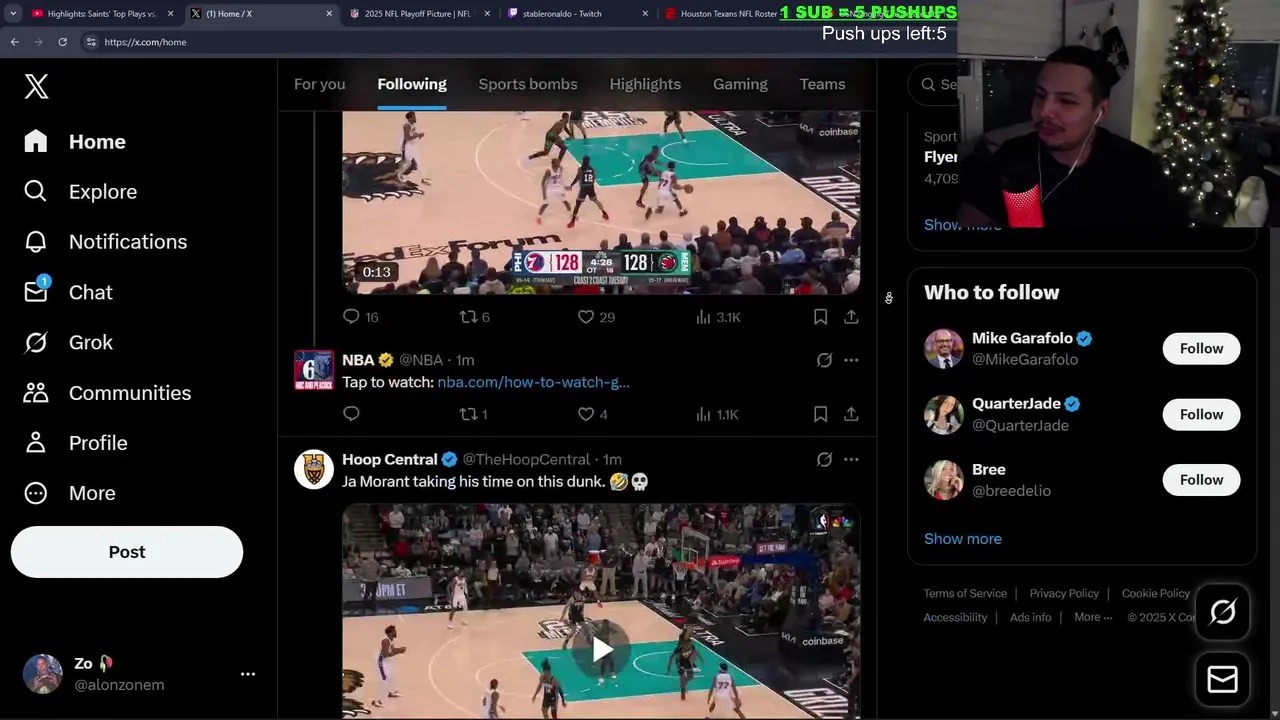Screen dimensions: 1280x720
Task: Click the browser address bar URL
Action: click(145, 42)
